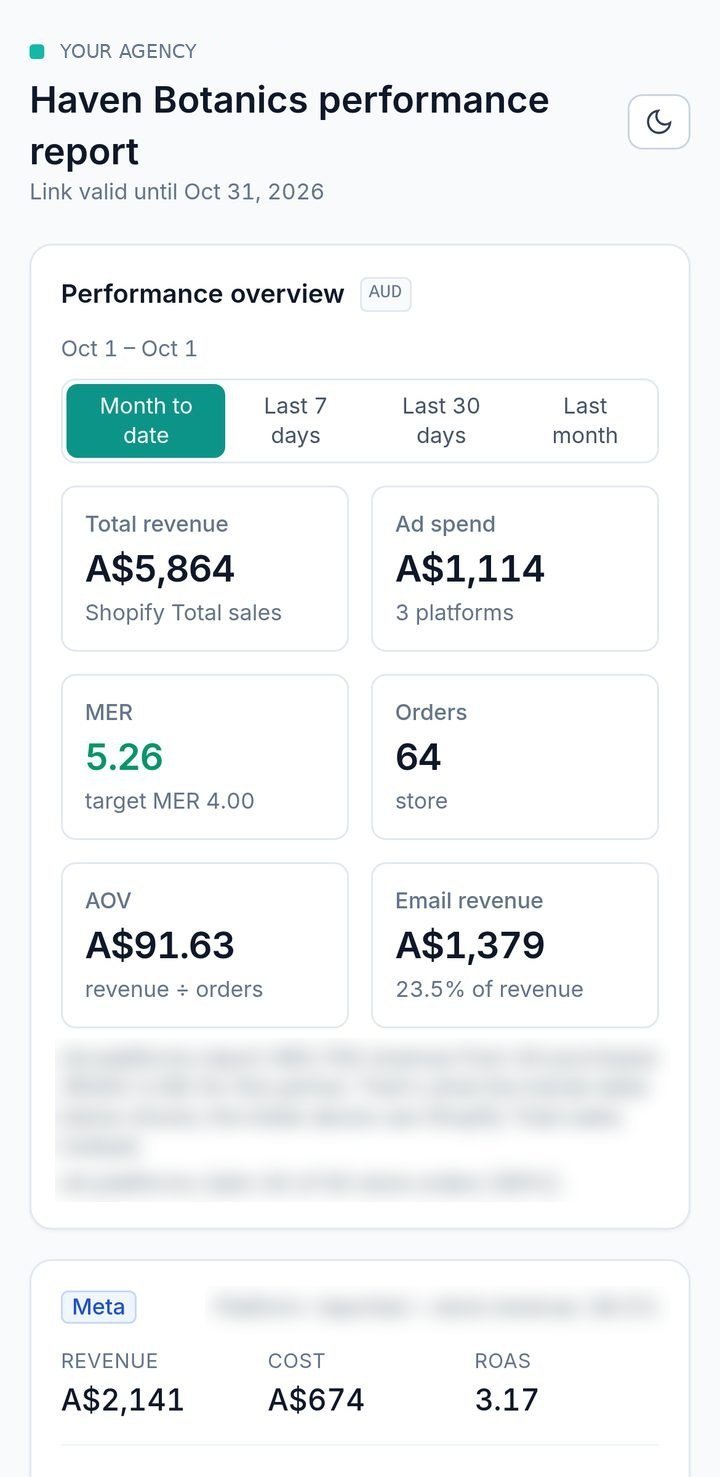The height and width of the screenshot is (1477, 720).
Task: Click the Ad spend card A$1,114
Action: pyautogui.click(x=515, y=569)
